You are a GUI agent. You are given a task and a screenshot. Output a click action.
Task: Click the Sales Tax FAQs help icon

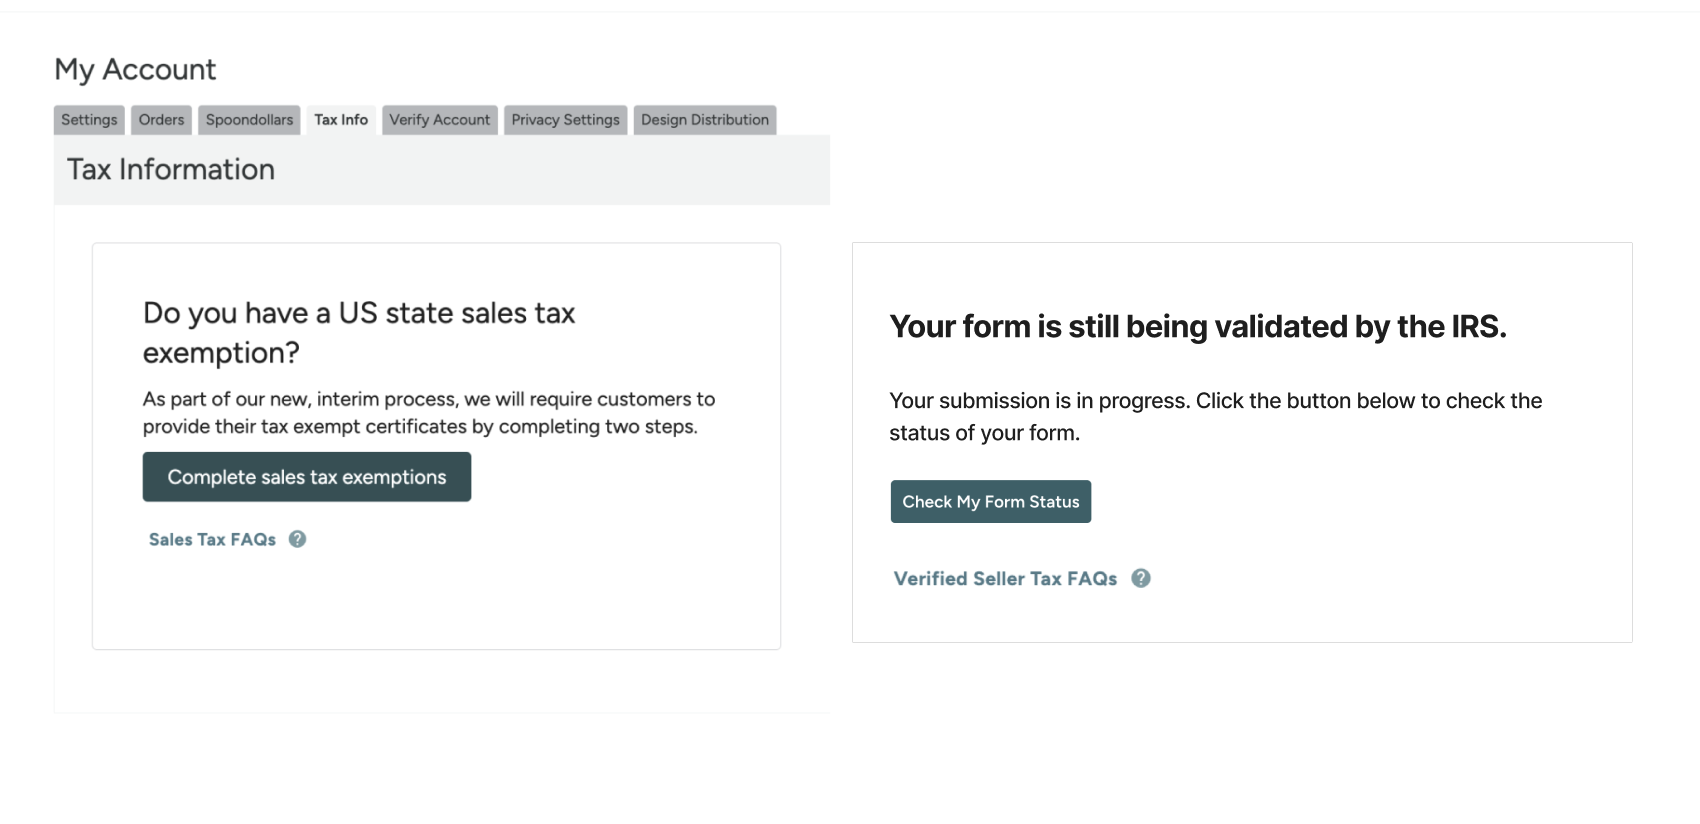coord(296,539)
